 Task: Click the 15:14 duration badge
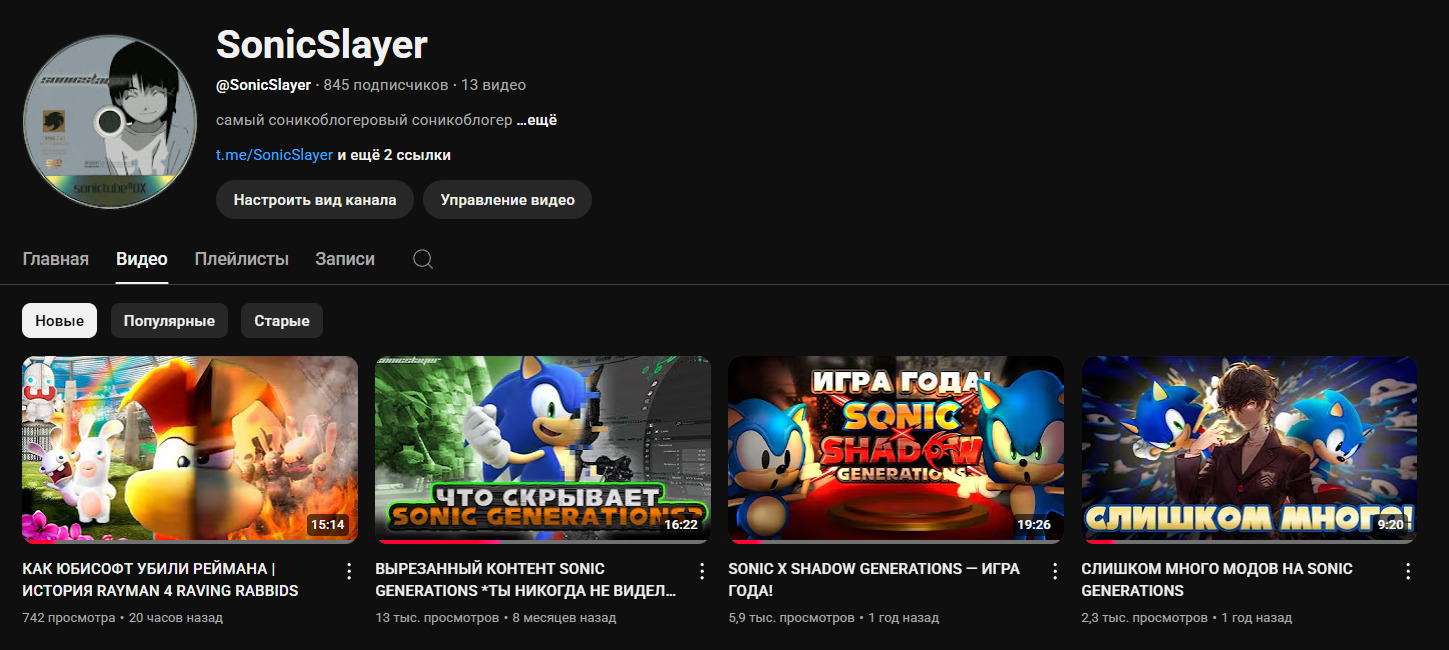[x=328, y=524]
